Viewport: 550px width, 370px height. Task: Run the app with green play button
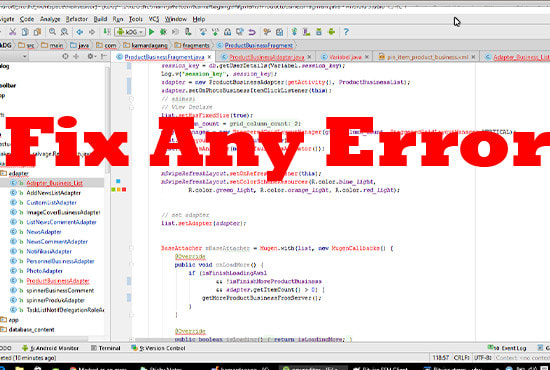[x=152, y=32]
